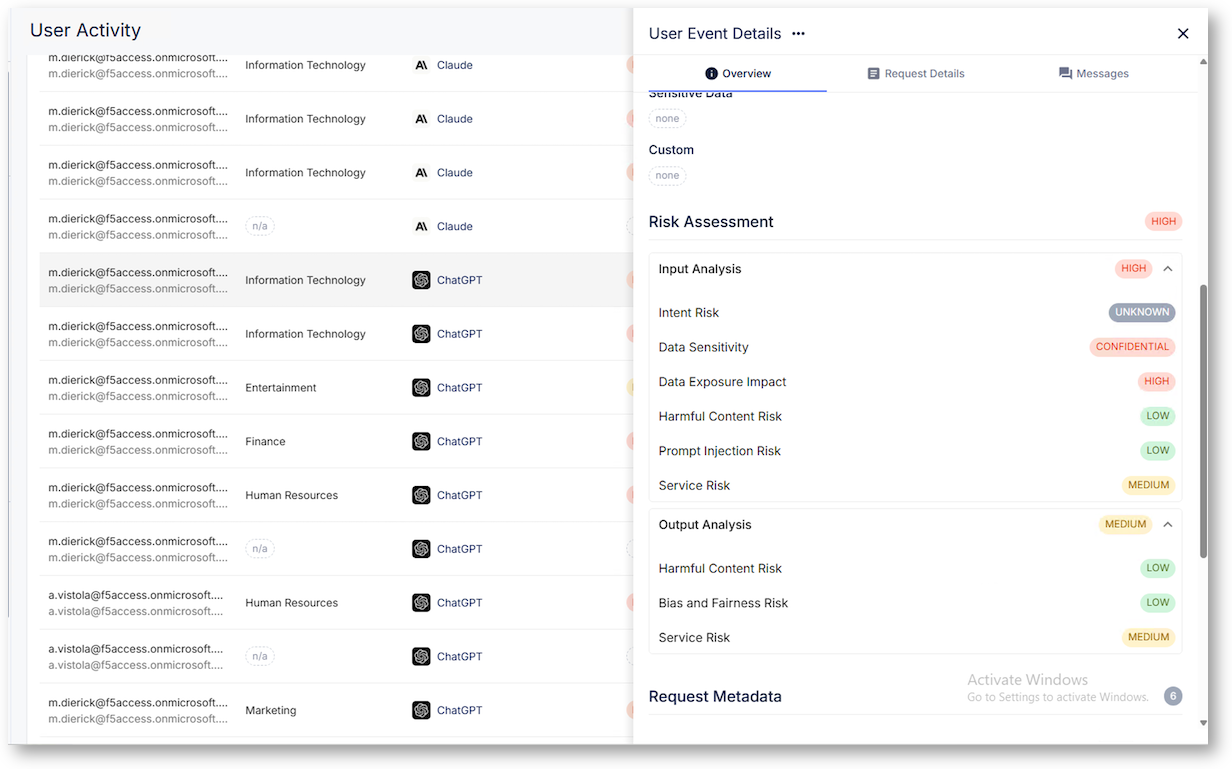The height and width of the screenshot is (769, 1232).
Task: Click the MEDIUM badge for Input Analysis Service Risk
Action: tap(1148, 485)
